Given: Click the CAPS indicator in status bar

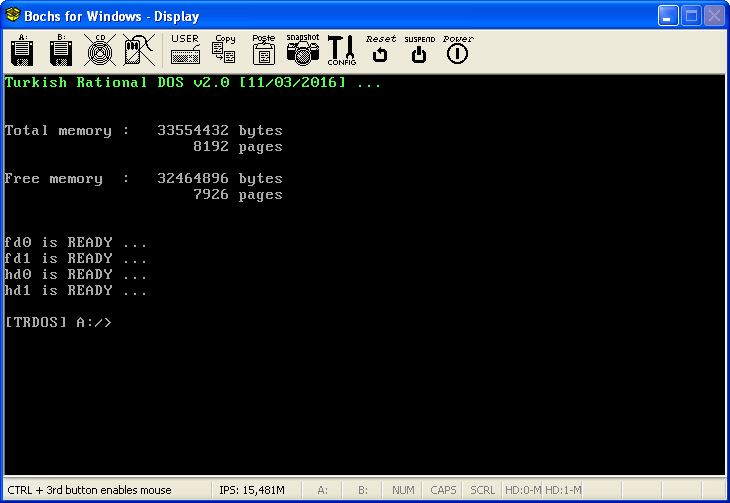Looking at the screenshot, I should pyautogui.click(x=443, y=490).
